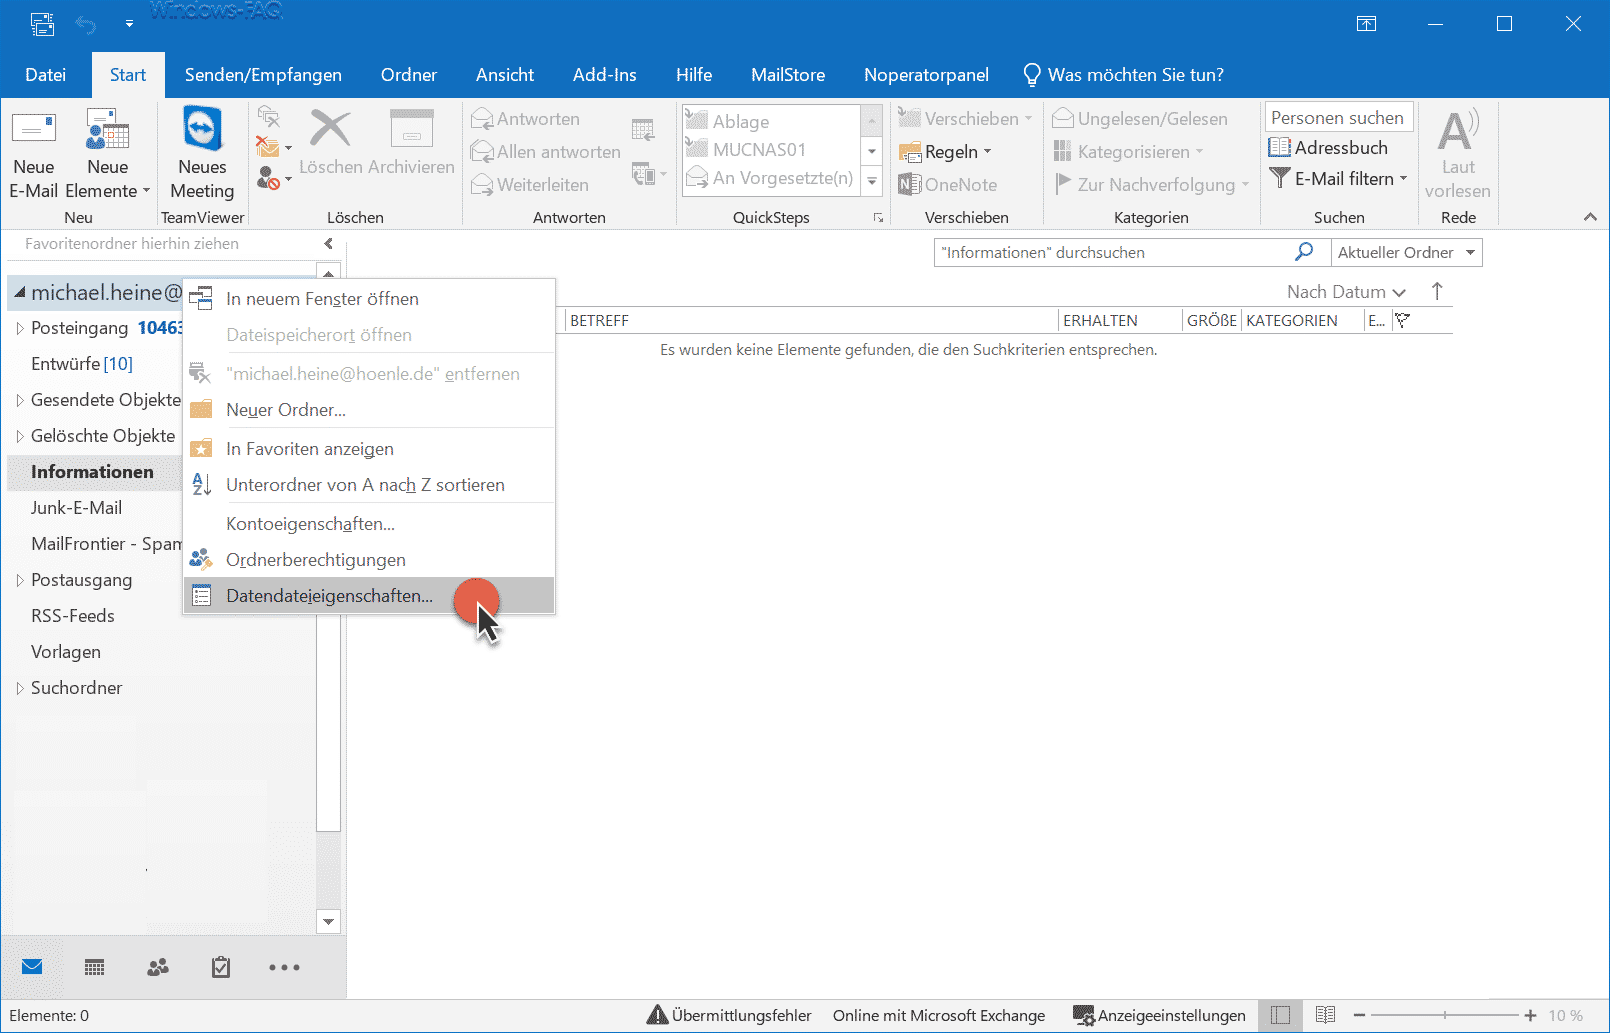Click the filter icon column header

tap(1402, 320)
